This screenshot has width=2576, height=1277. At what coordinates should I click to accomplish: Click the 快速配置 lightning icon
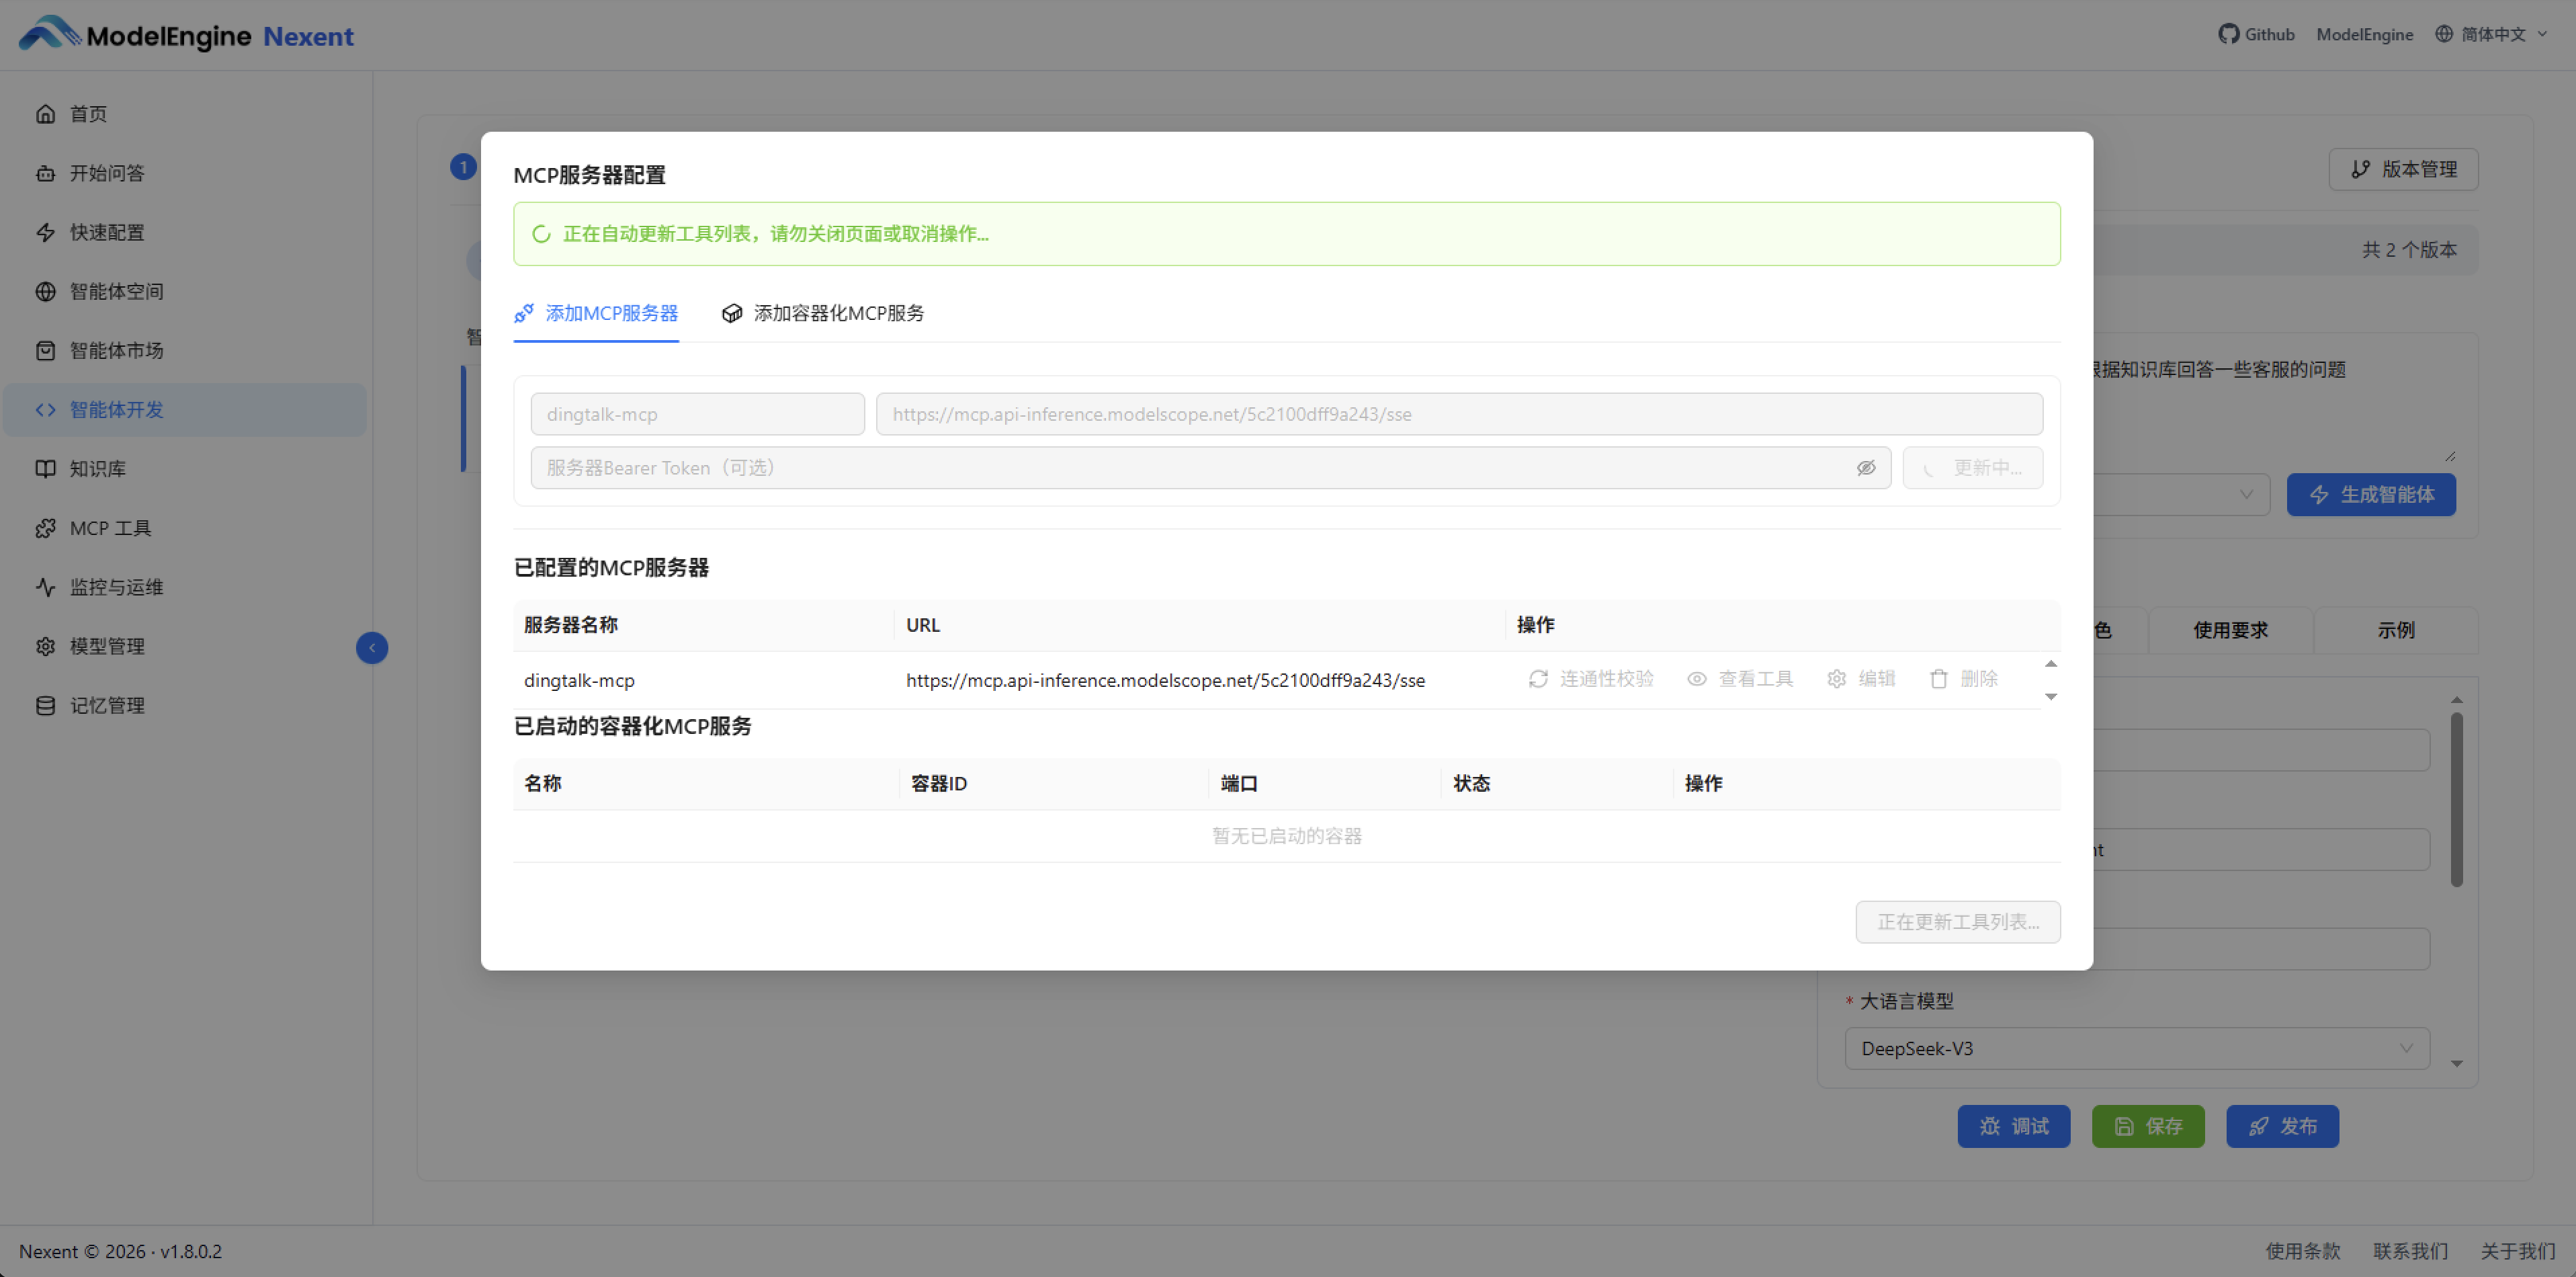coord(45,232)
